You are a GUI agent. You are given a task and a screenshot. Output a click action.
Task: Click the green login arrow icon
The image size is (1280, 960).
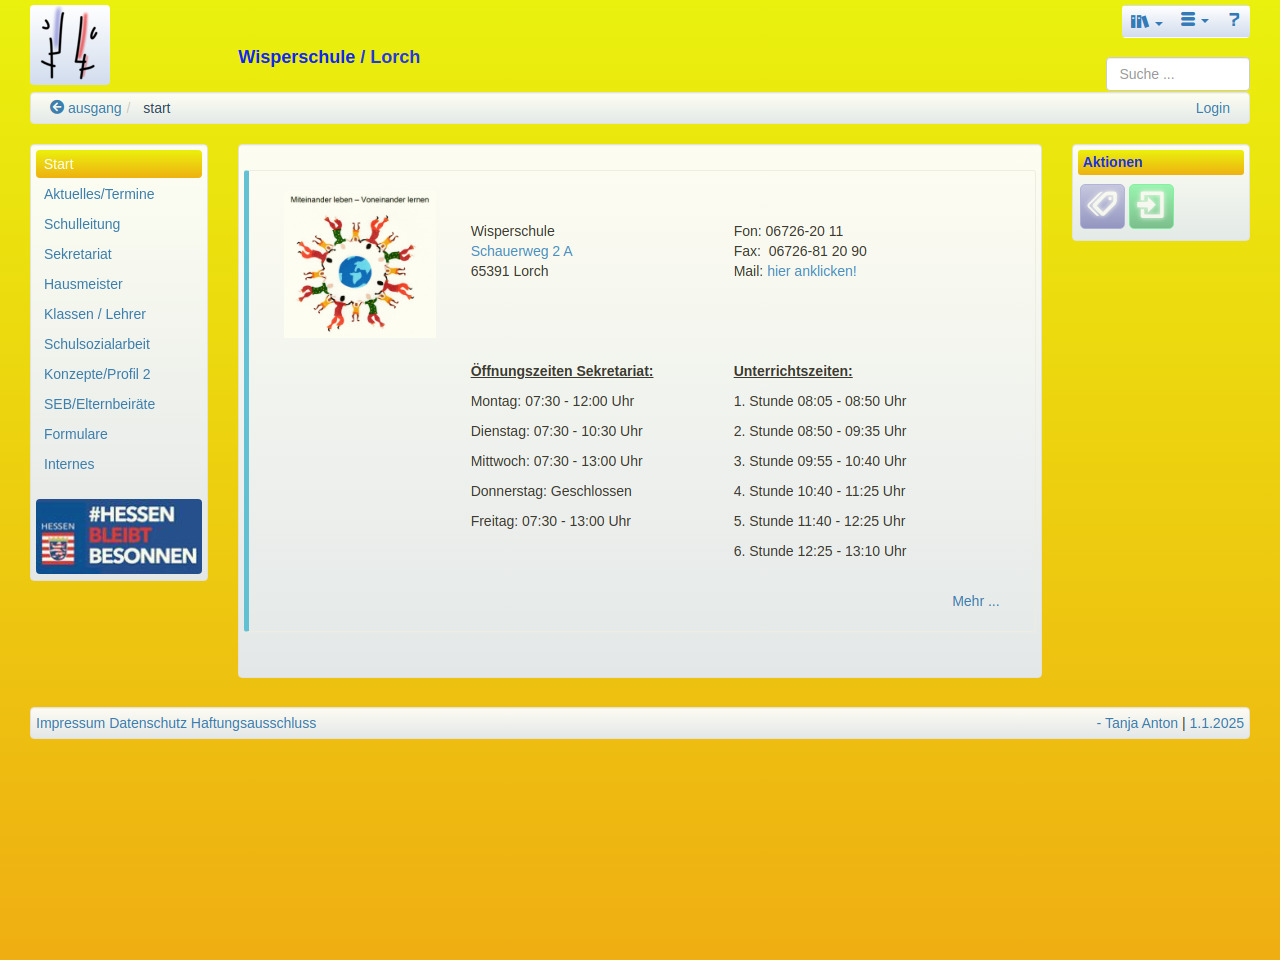tap(1151, 206)
